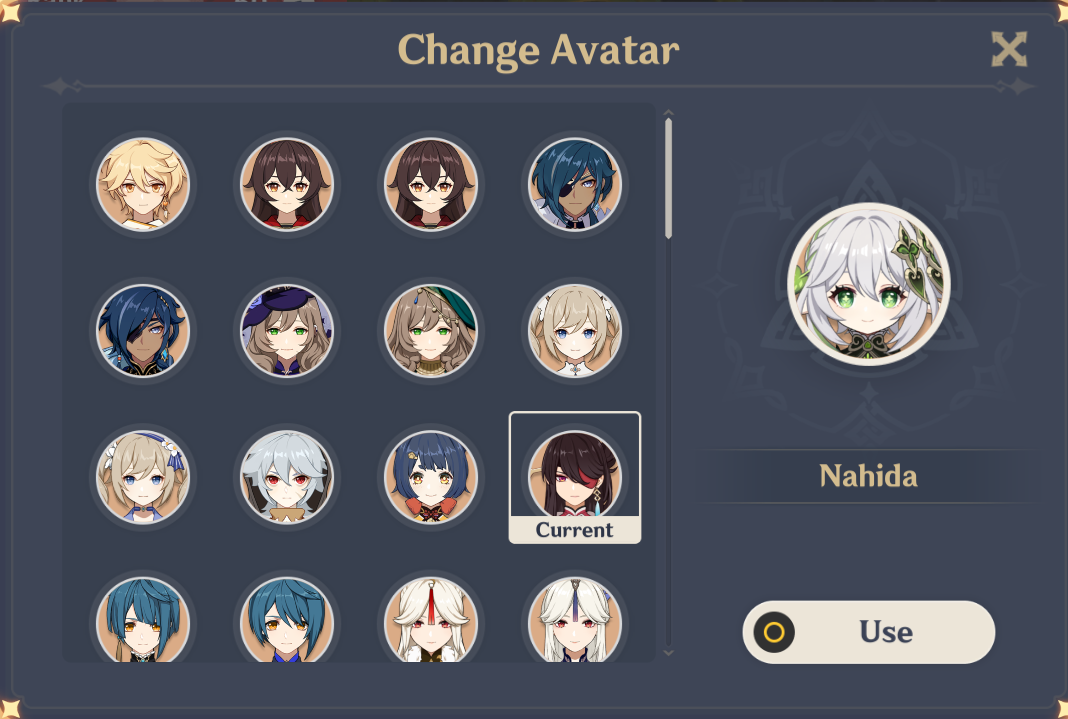This screenshot has height=719, width=1068.
Task: Select the Kaeya avatar with eyepatch
Action: (x=575, y=185)
